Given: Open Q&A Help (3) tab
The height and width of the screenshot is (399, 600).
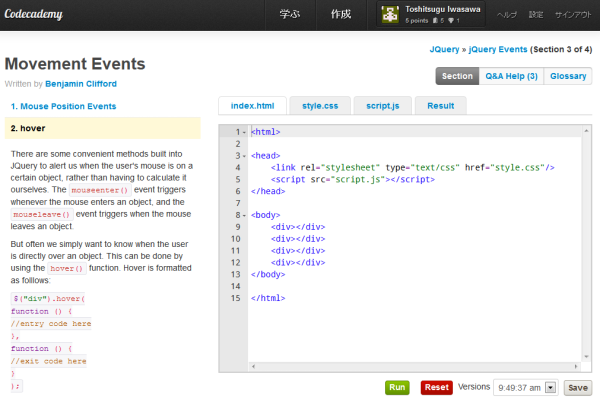Looking at the screenshot, I should (x=511, y=76).
